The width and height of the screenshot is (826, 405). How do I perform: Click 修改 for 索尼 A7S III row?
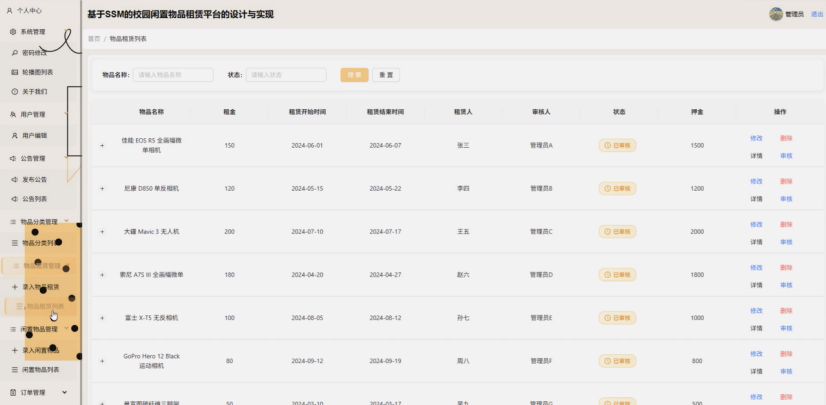coord(756,268)
